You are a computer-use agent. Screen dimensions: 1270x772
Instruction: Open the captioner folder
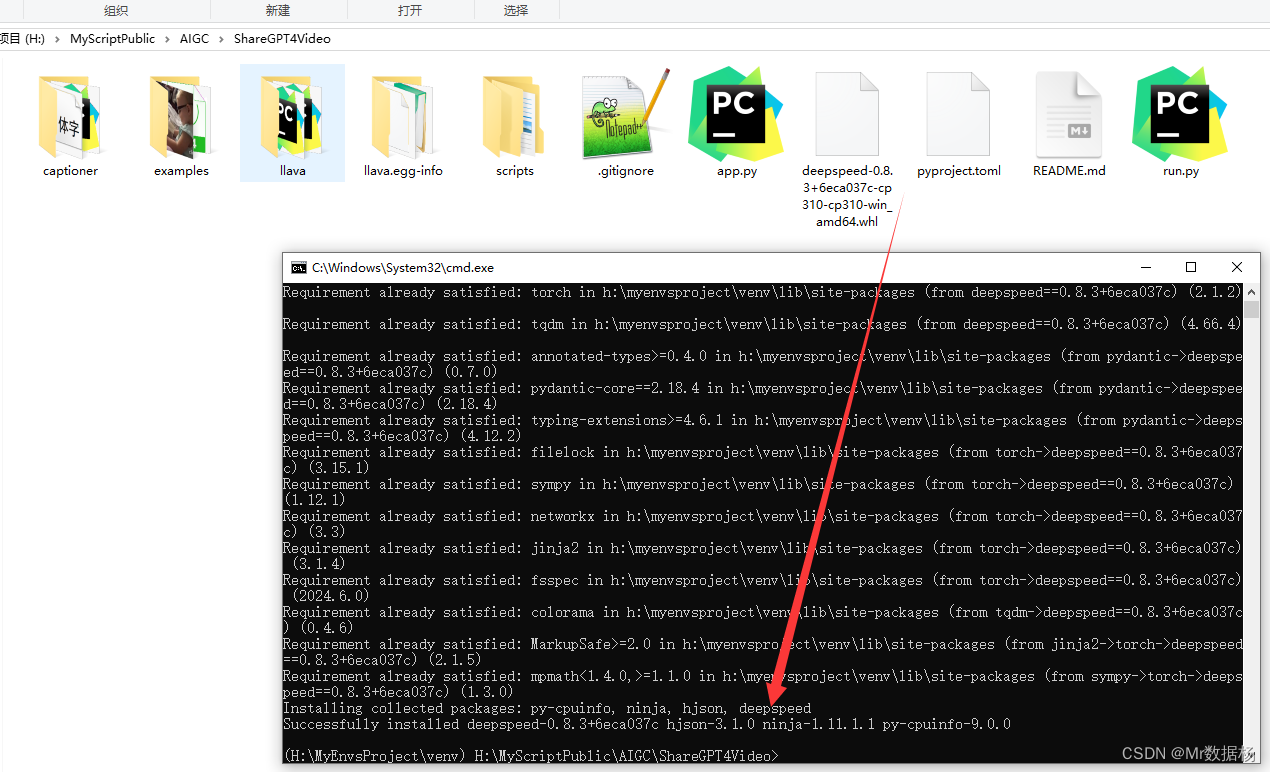(x=70, y=115)
